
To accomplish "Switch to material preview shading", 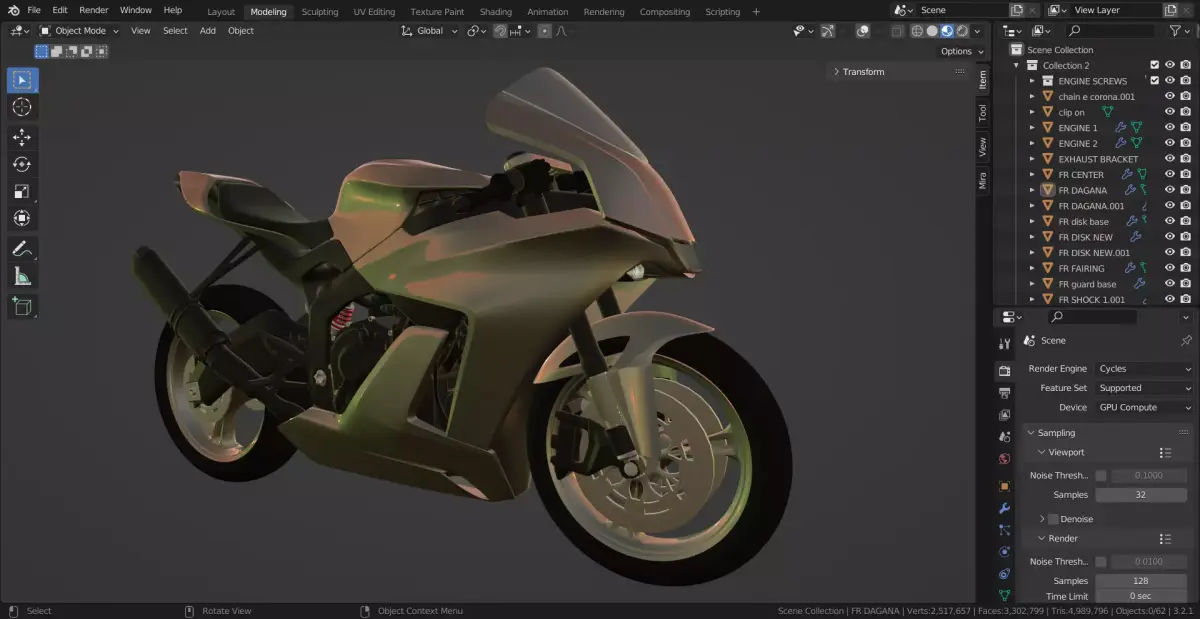I will (947, 31).
